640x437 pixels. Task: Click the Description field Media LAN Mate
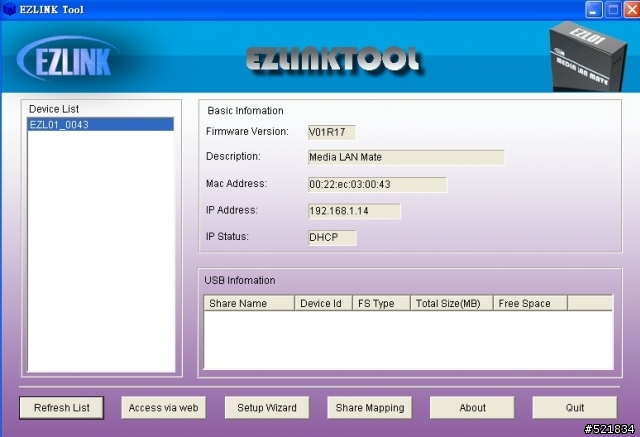(x=406, y=157)
